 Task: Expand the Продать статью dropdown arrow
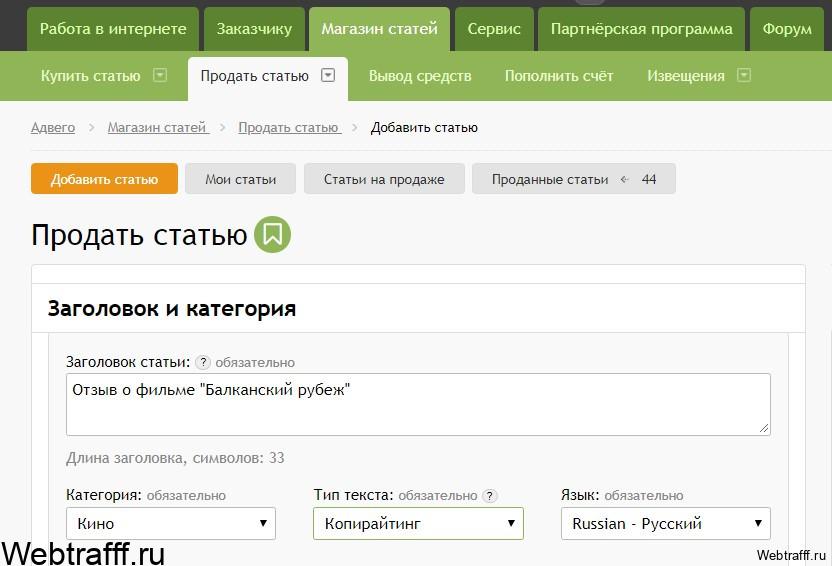(x=328, y=75)
